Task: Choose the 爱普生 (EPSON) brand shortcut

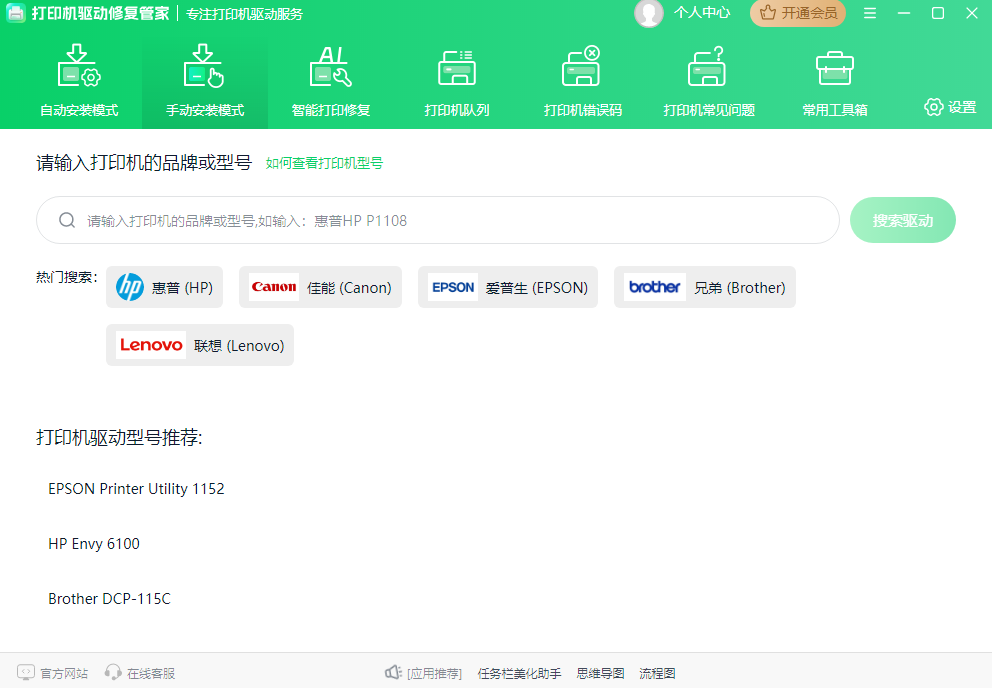Action: click(507, 287)
